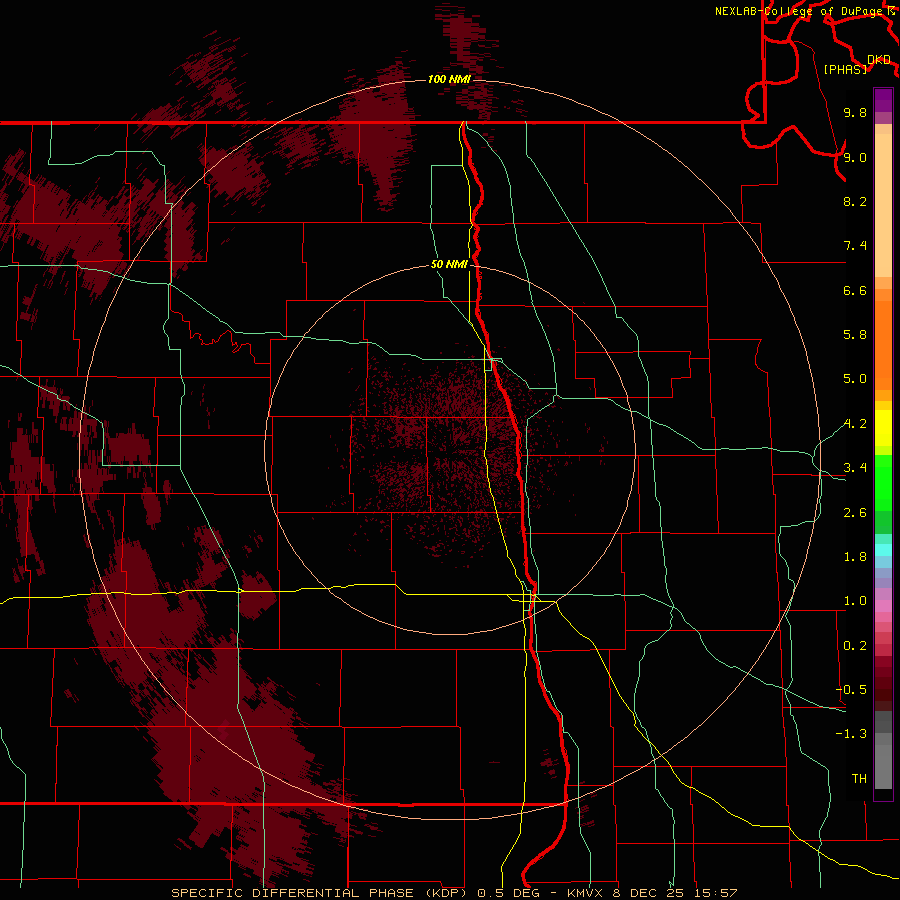The width and height of the screenshot is (900, 900).
Task: Select the NEXLAB-College of DuPage credit text
Action: (x=800, y=11)
